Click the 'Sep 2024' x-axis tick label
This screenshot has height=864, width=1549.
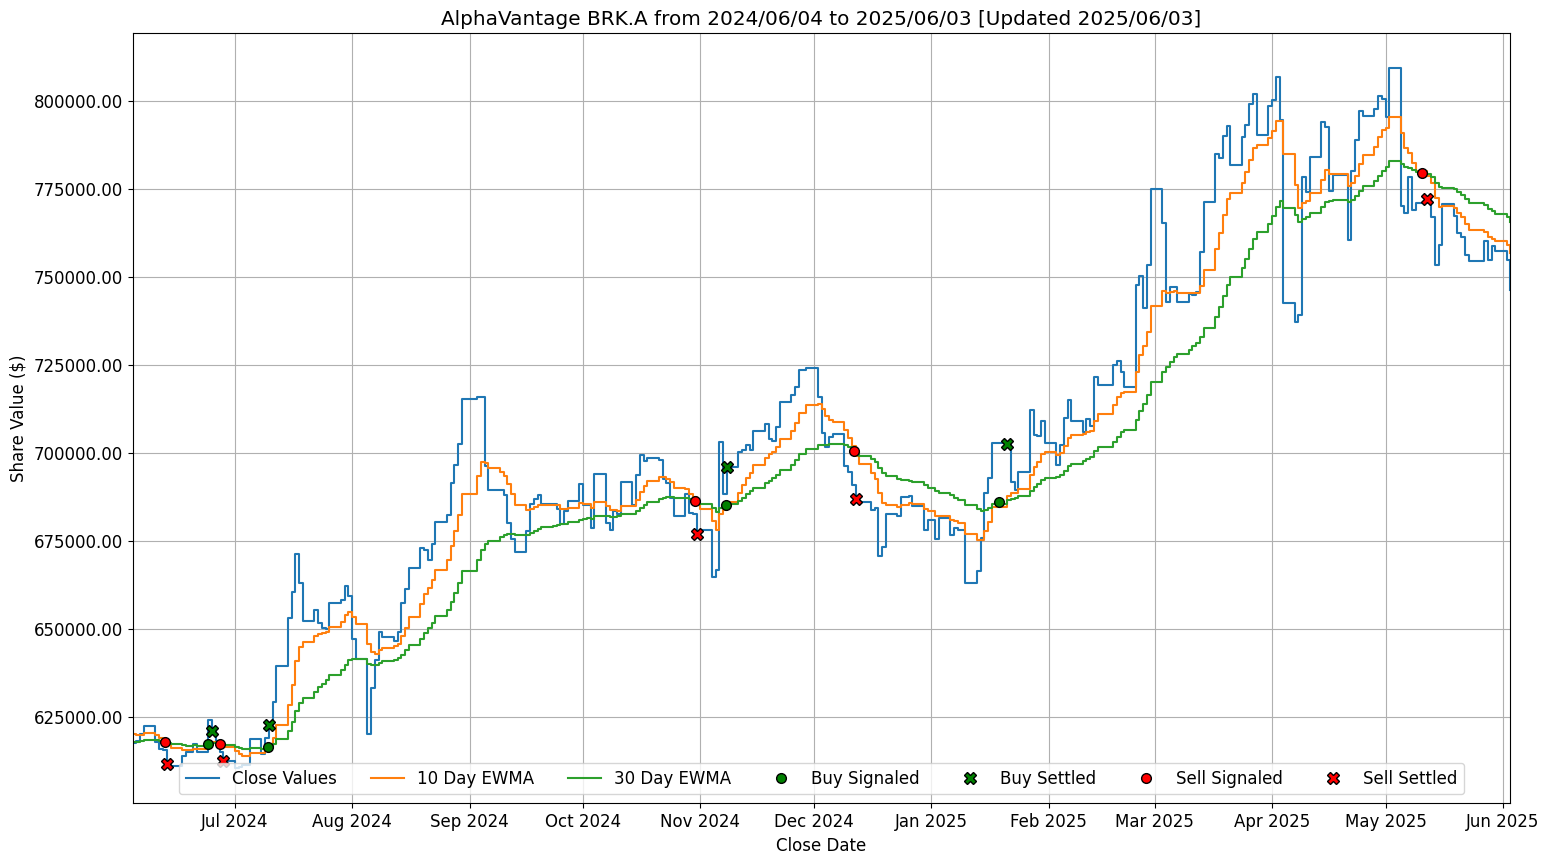pos(470,821)
